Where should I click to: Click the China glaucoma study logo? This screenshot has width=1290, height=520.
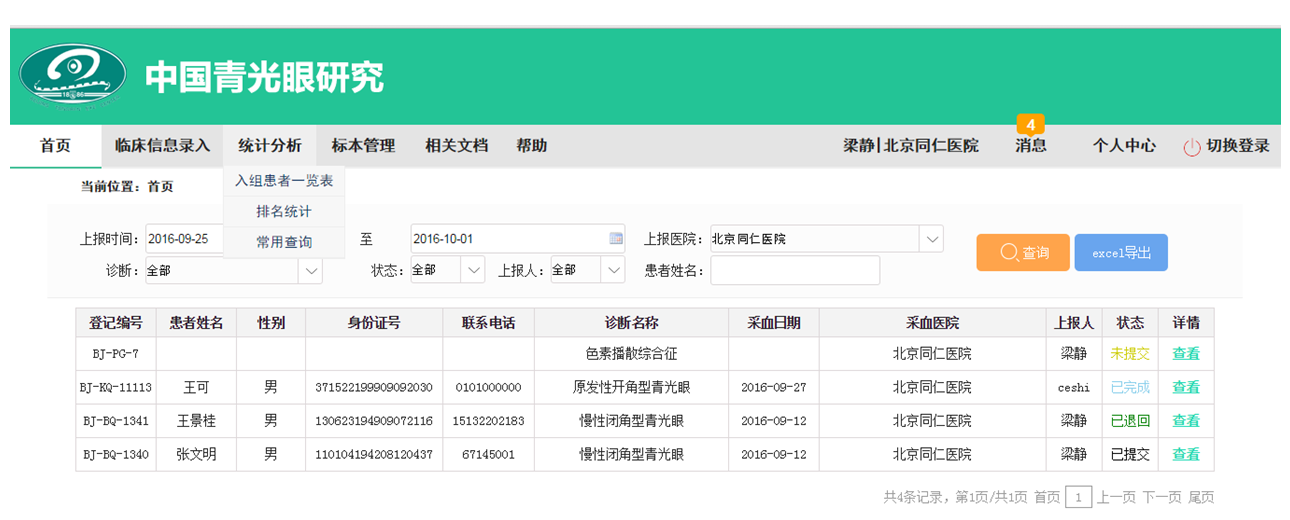(73, 76)
